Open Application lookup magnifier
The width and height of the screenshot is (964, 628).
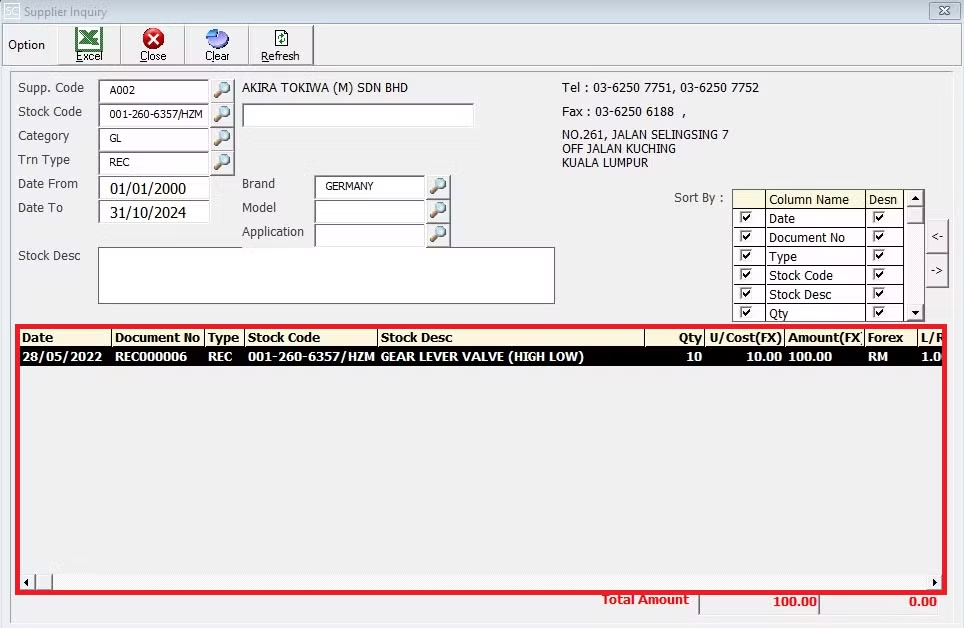[x=438, y=234]
